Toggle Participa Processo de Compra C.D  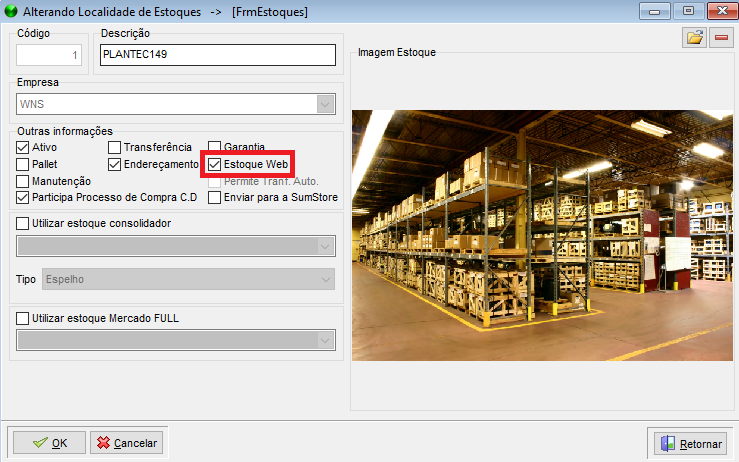click(22, 198)
